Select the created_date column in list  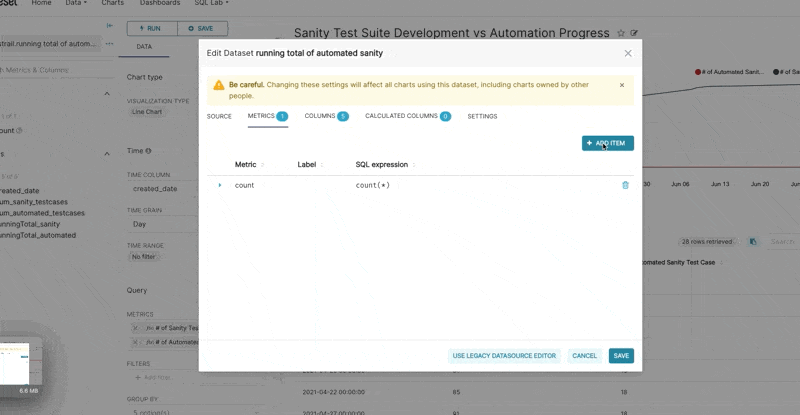tap(19, 191)
